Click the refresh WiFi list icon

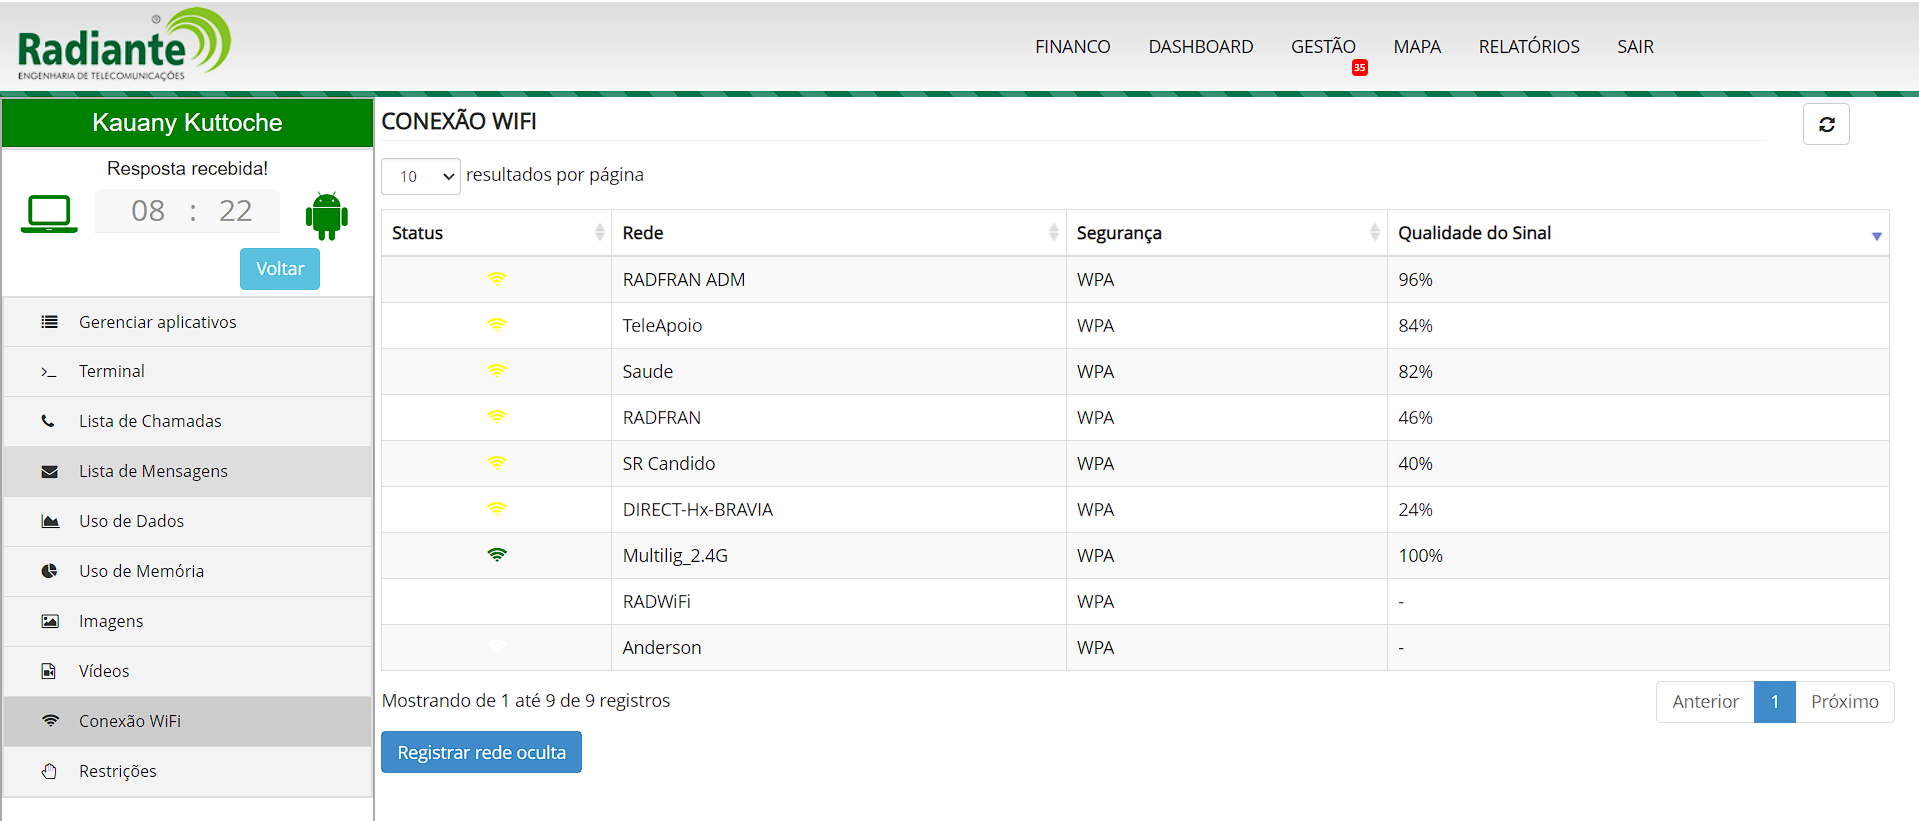click(1826, 124)
